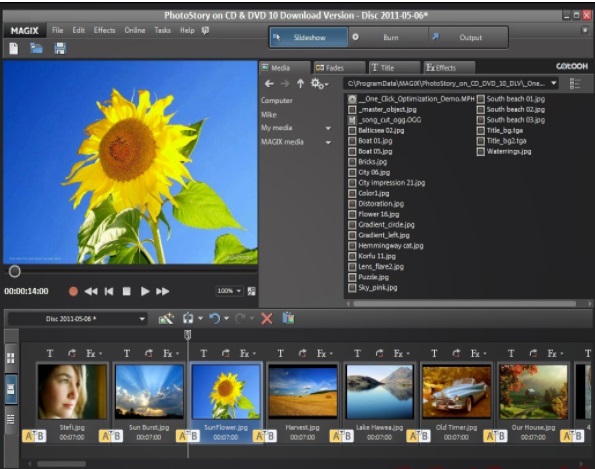Tick the checkbox for _master_object.jpg
Image resolution: width=595 pixels, height=469 pixels.
pos(352,110)
